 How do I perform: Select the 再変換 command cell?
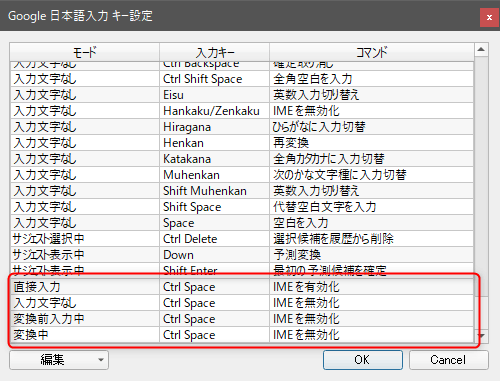pos(371,143)
